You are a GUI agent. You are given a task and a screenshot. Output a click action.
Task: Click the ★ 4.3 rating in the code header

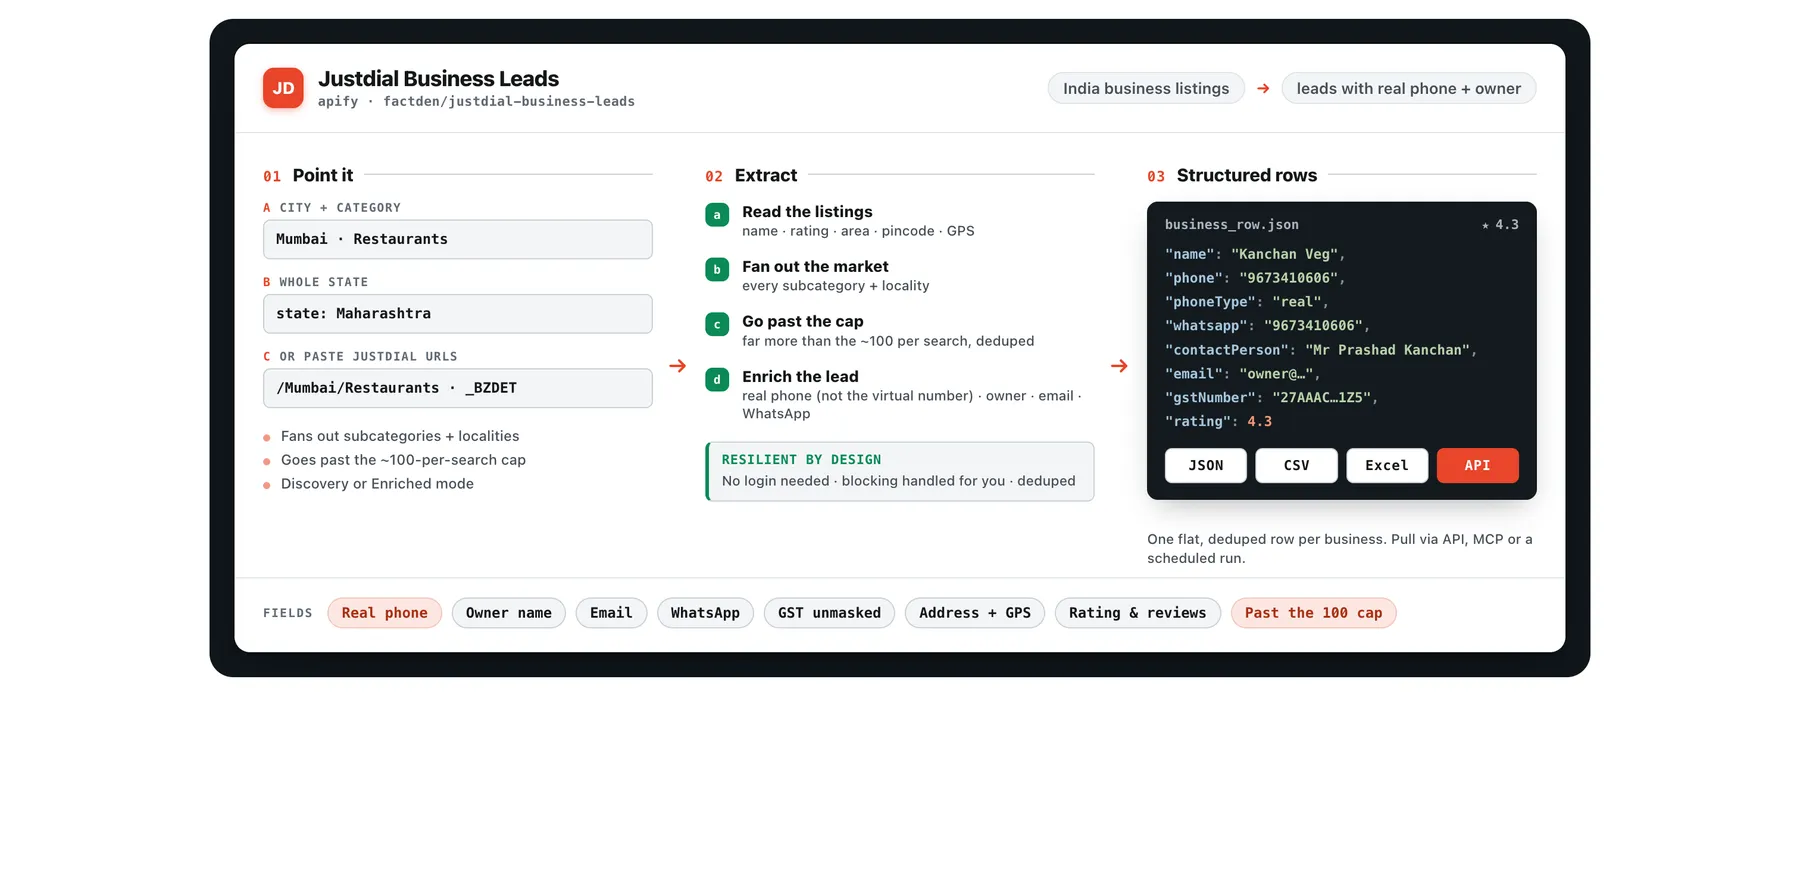[1500, 225]
